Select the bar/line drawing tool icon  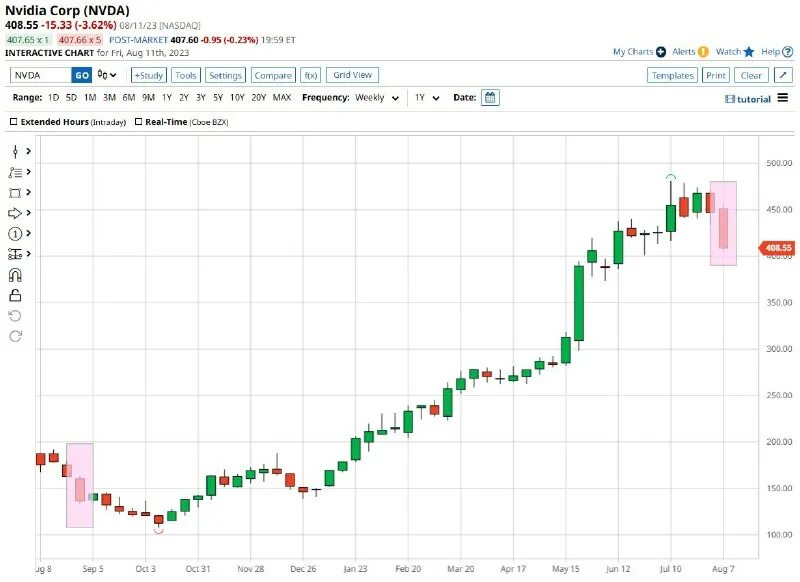coord(15,151)
